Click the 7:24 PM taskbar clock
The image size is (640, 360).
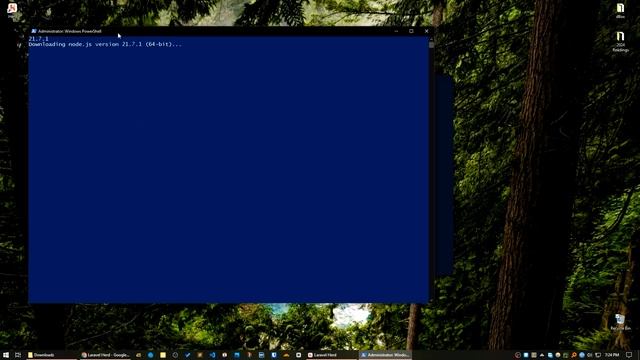tap(612, 355)
